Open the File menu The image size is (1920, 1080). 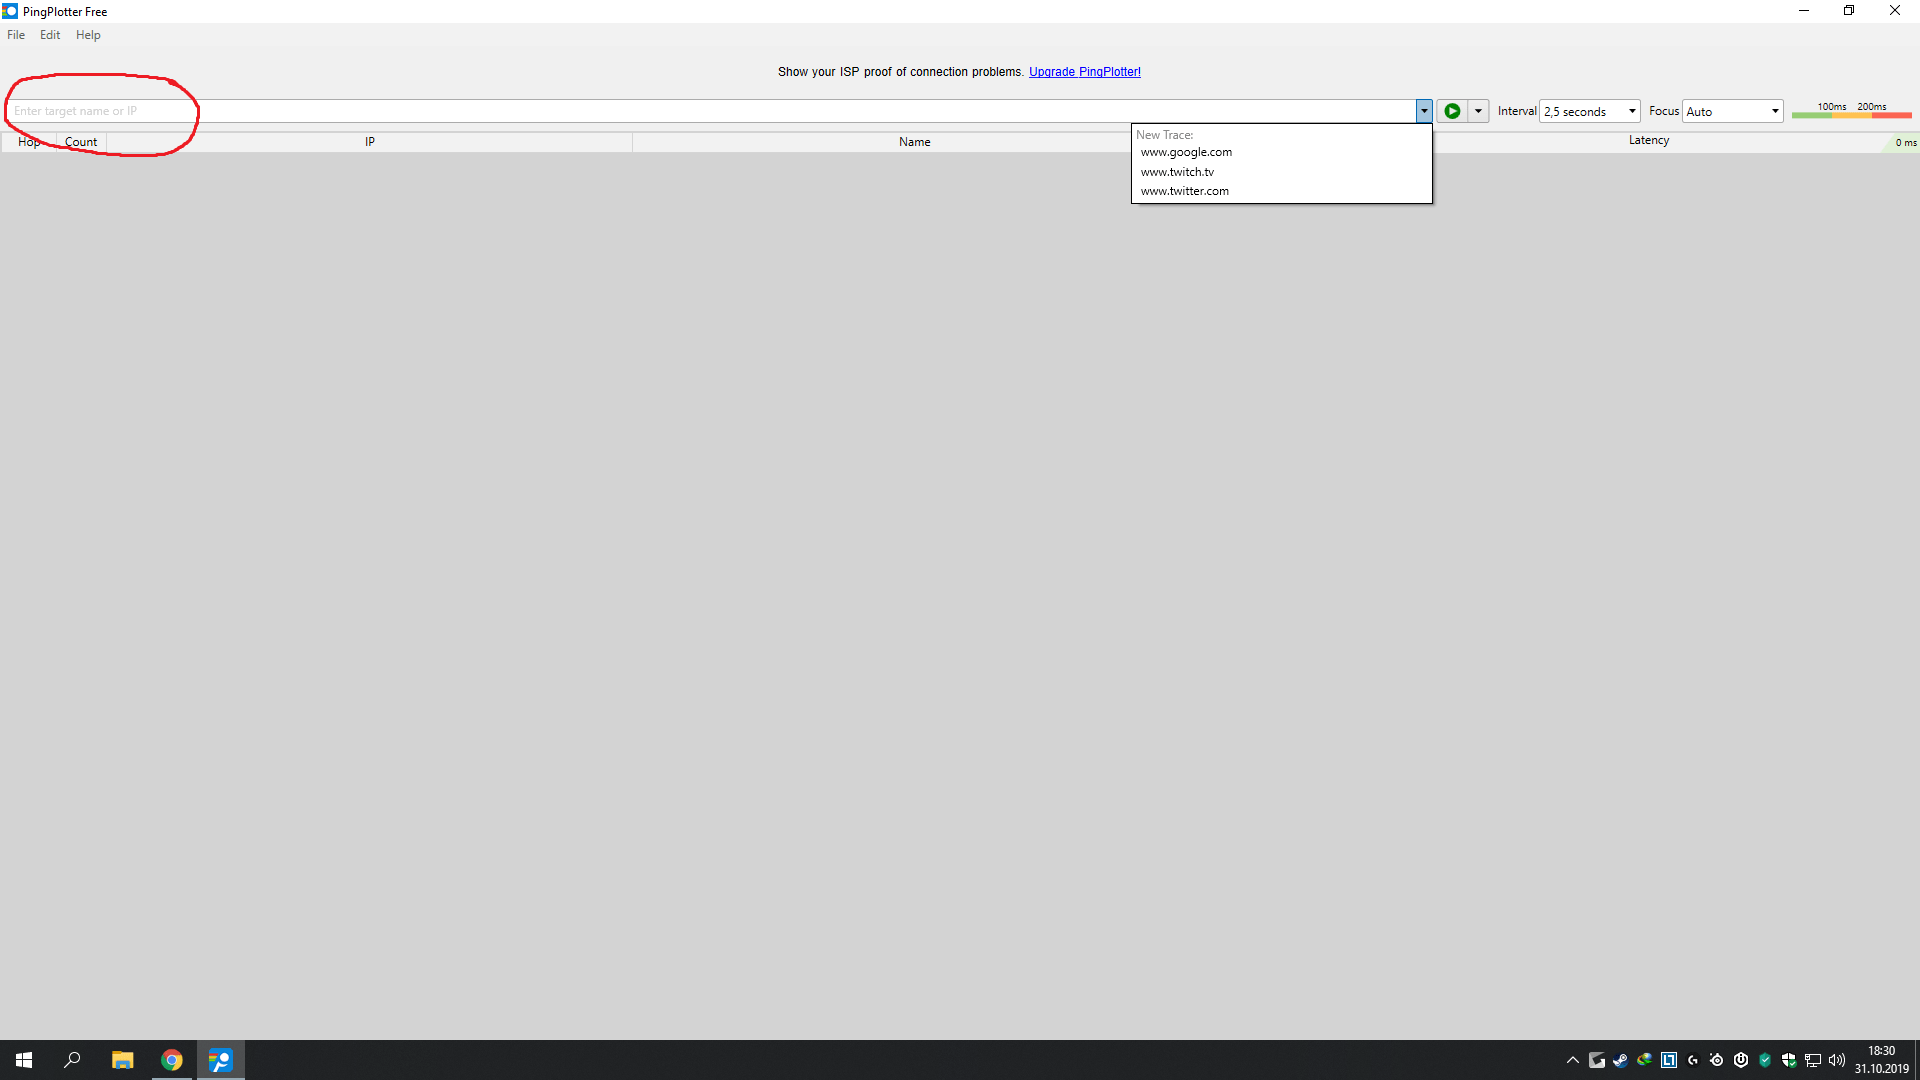coord(16,35)
